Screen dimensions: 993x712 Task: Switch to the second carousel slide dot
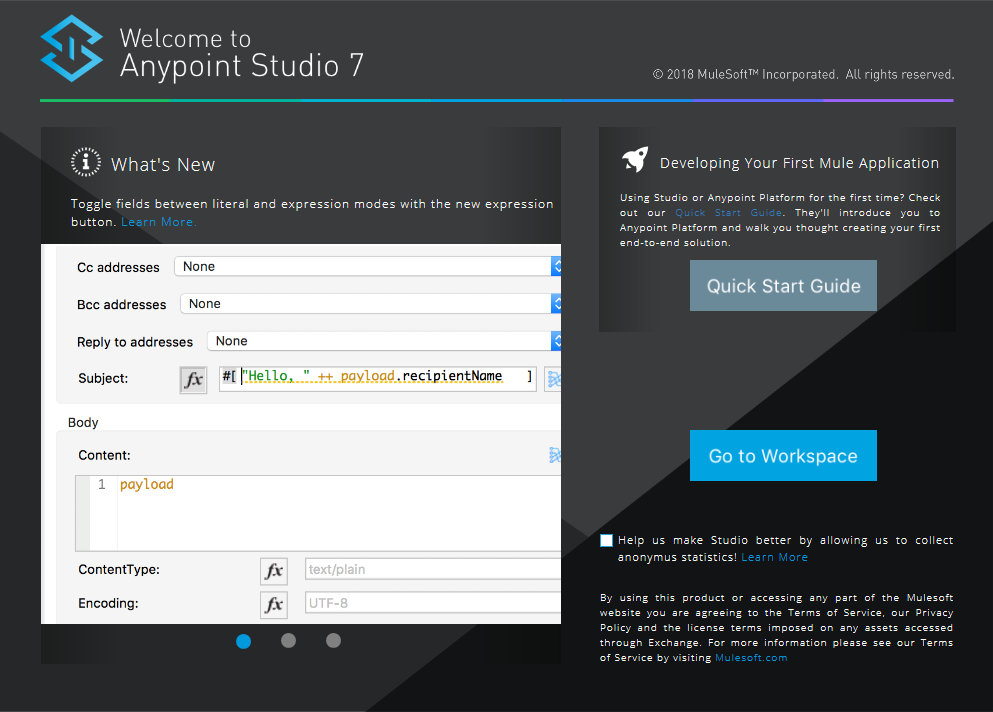(288, 640)
